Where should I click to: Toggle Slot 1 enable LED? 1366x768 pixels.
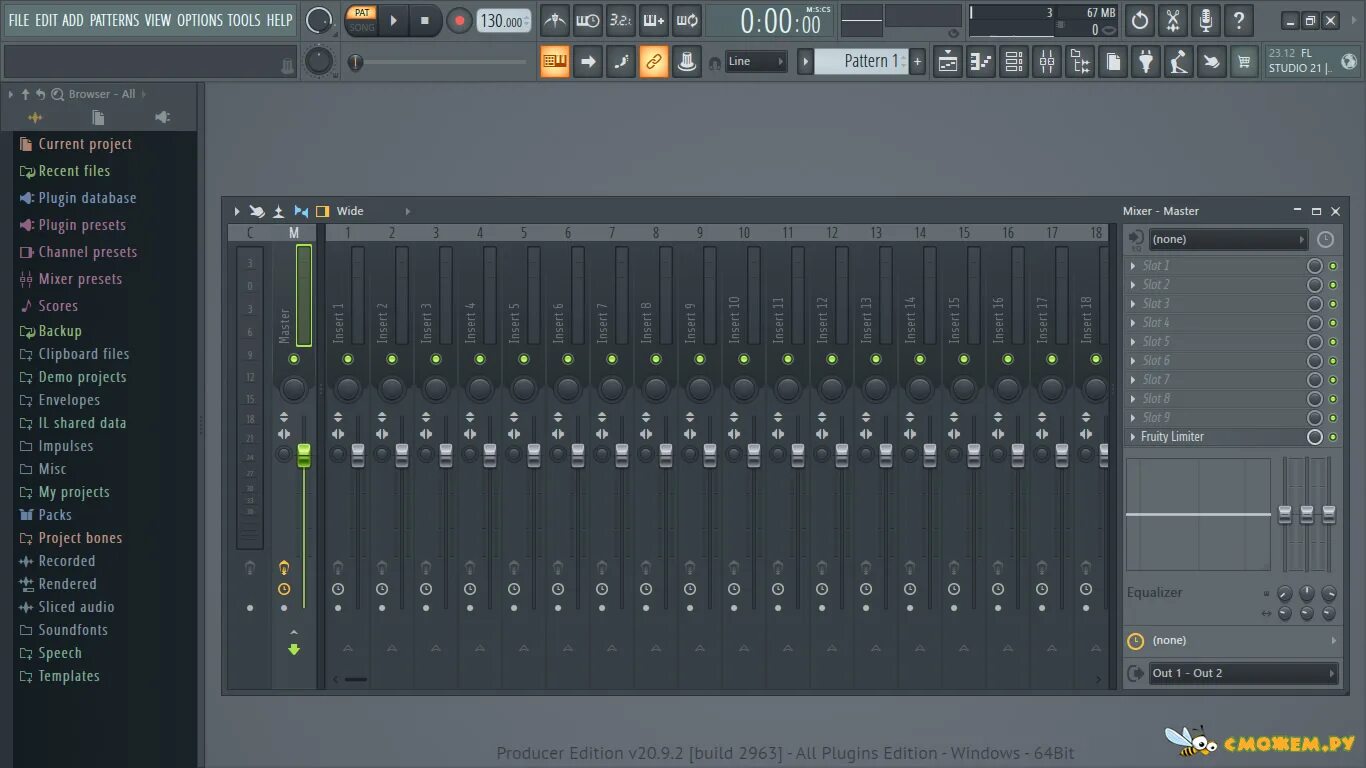coord(1332,266)
